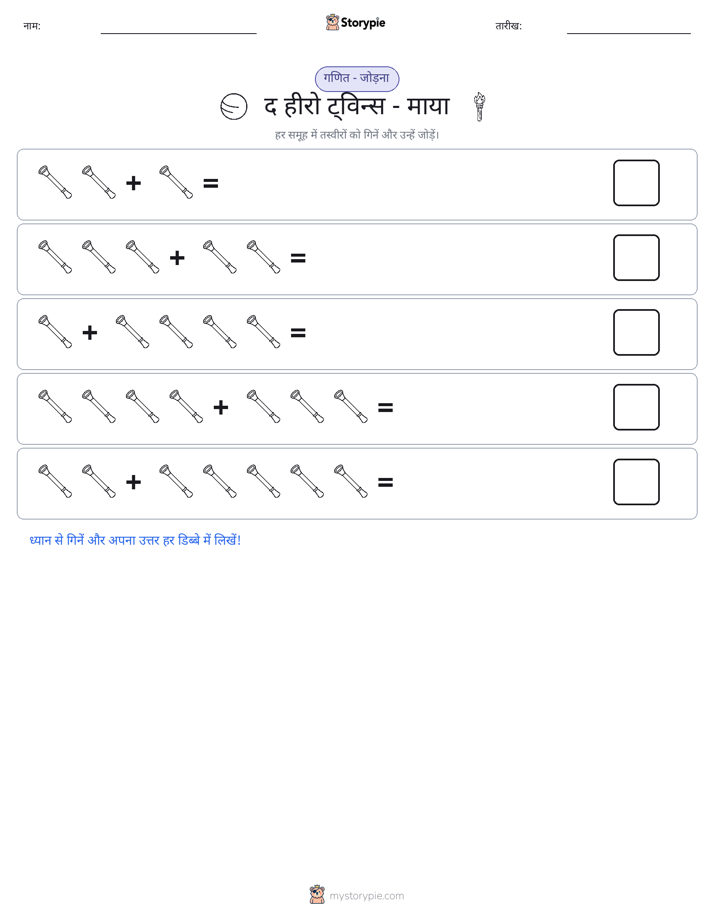The width and height of the screenshot is (714, 924).
Task: Click the bear icon in footer
Action: [317, 895]
